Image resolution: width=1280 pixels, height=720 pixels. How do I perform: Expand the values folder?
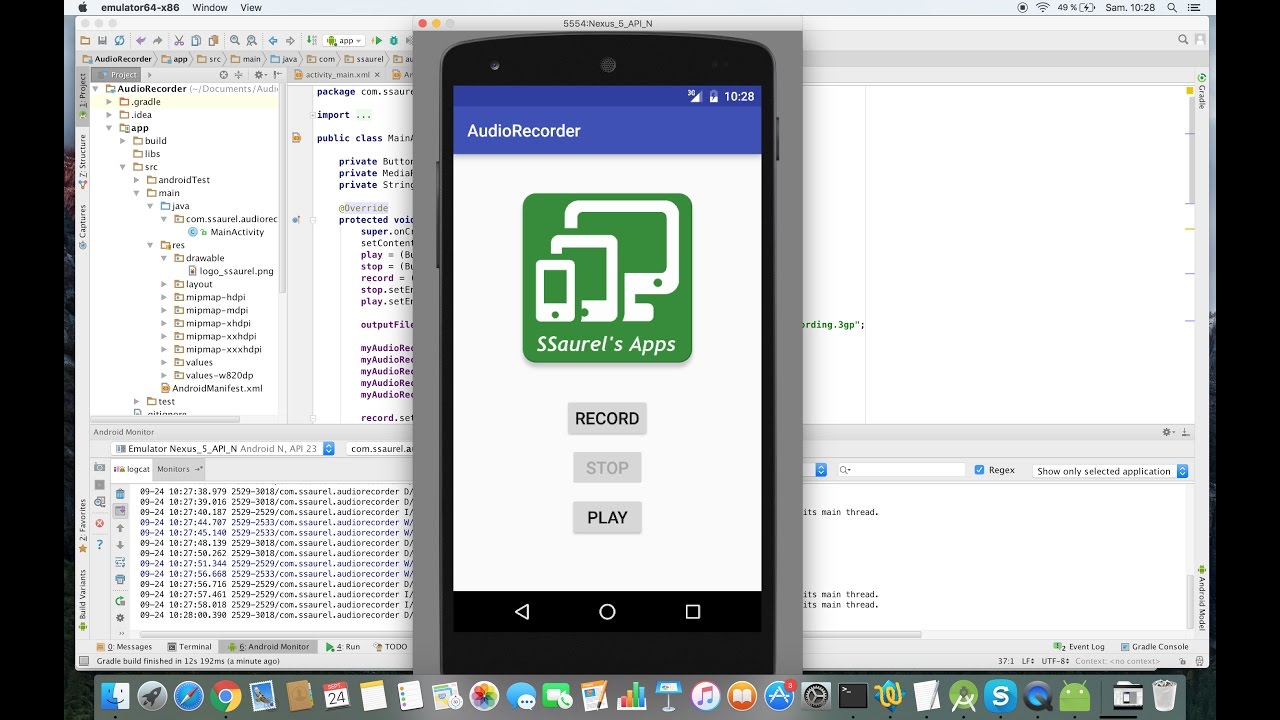point(164,362)
